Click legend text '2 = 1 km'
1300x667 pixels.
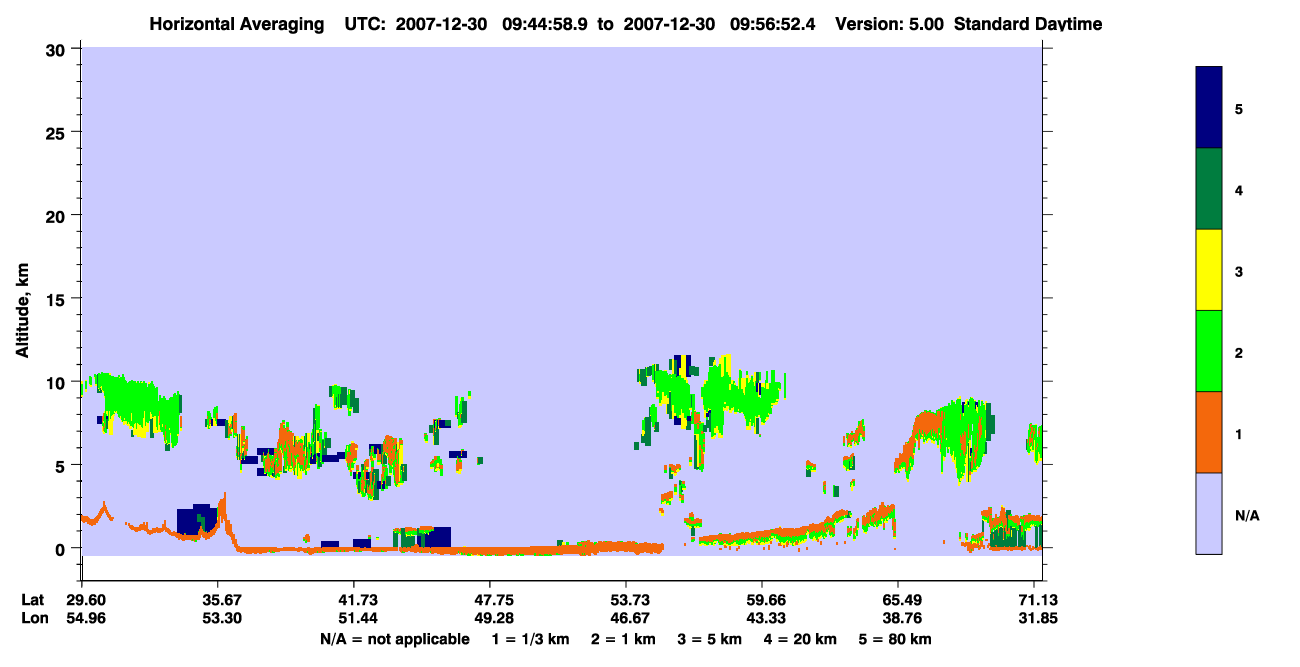click(623, 639)
